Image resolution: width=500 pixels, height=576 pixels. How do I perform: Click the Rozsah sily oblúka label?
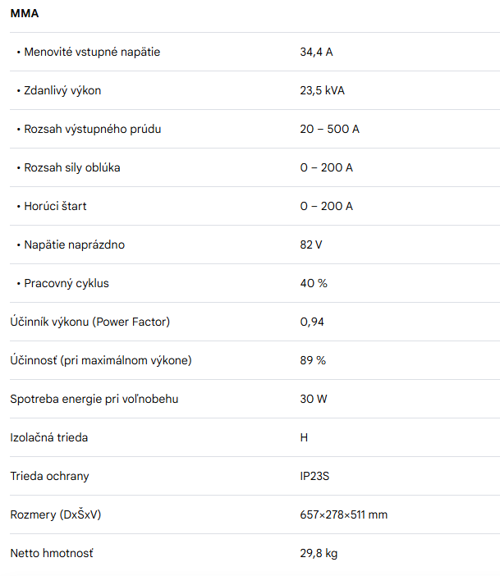point(72,168)
